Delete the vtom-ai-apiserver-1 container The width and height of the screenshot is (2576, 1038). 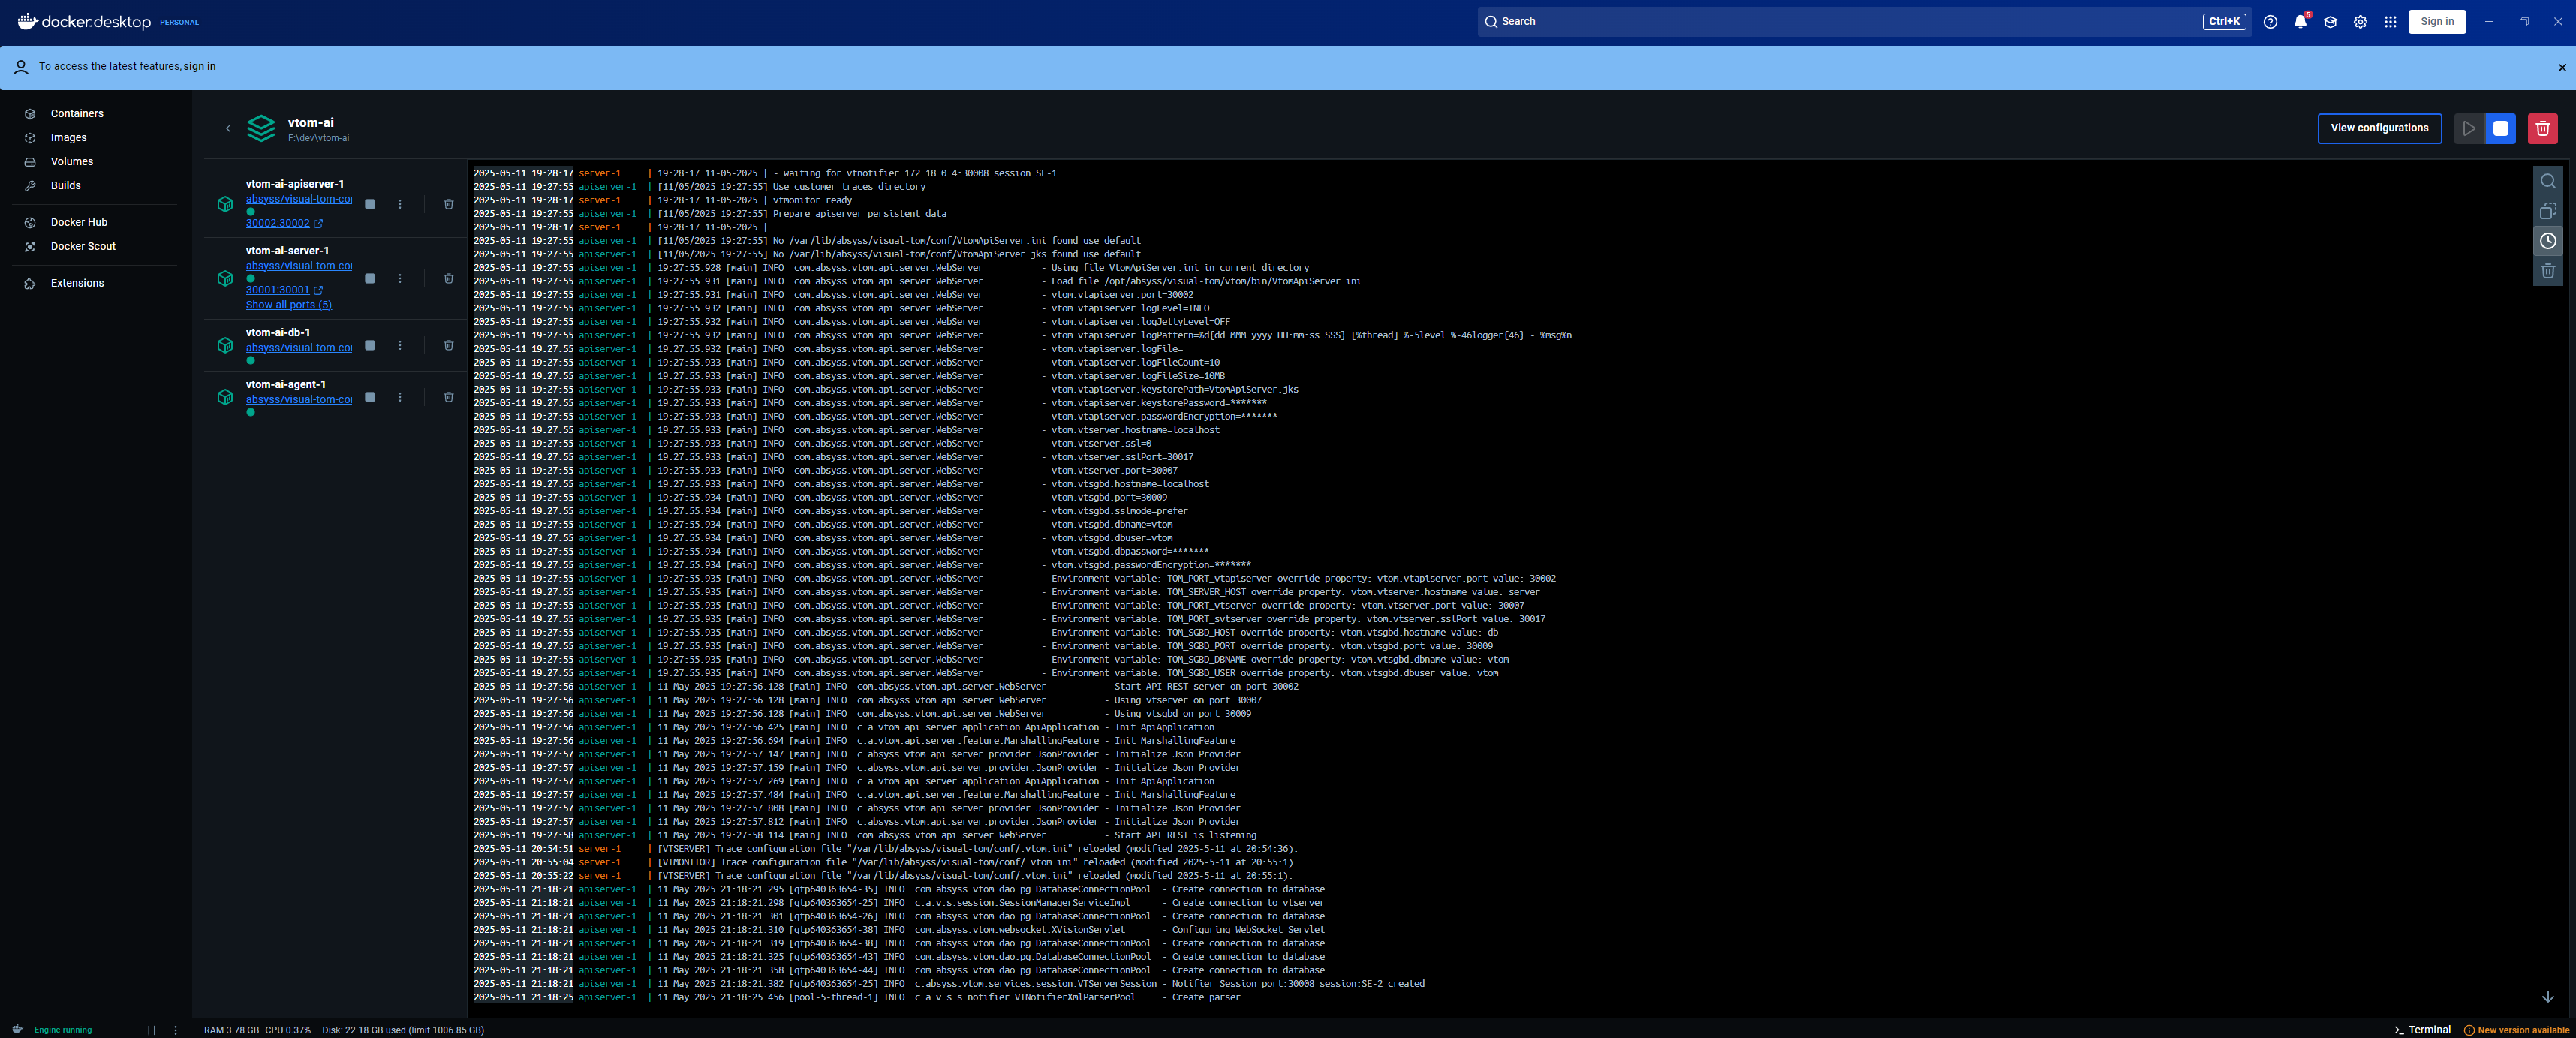449,204
